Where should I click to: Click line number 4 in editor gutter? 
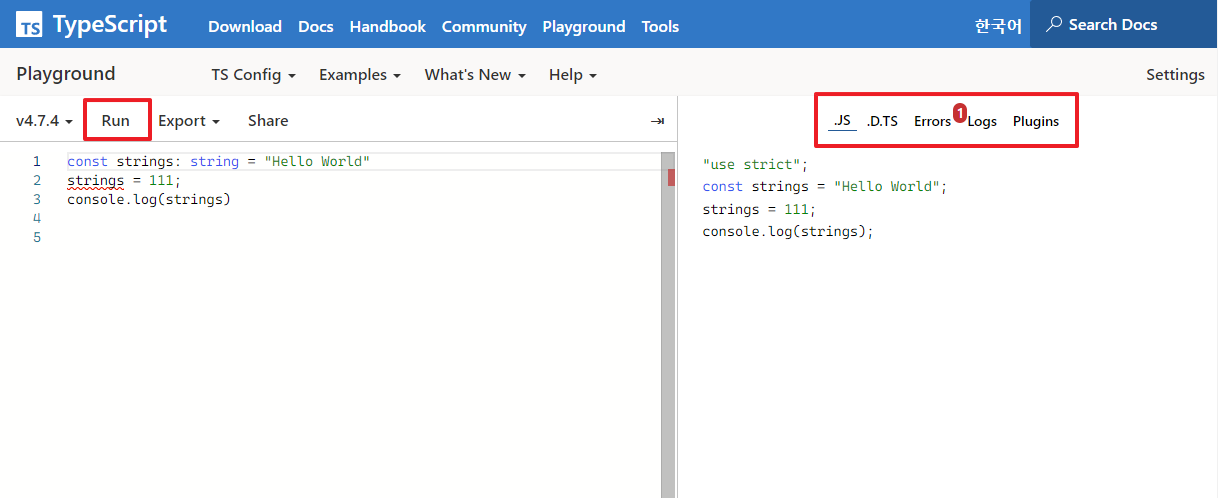click(x=37, y=218)
